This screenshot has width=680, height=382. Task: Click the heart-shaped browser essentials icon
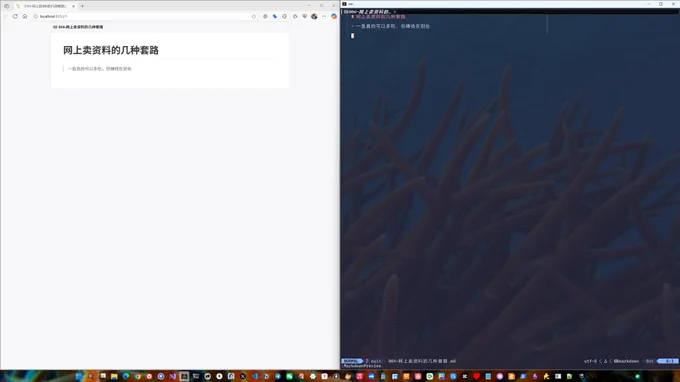(304, 16)
